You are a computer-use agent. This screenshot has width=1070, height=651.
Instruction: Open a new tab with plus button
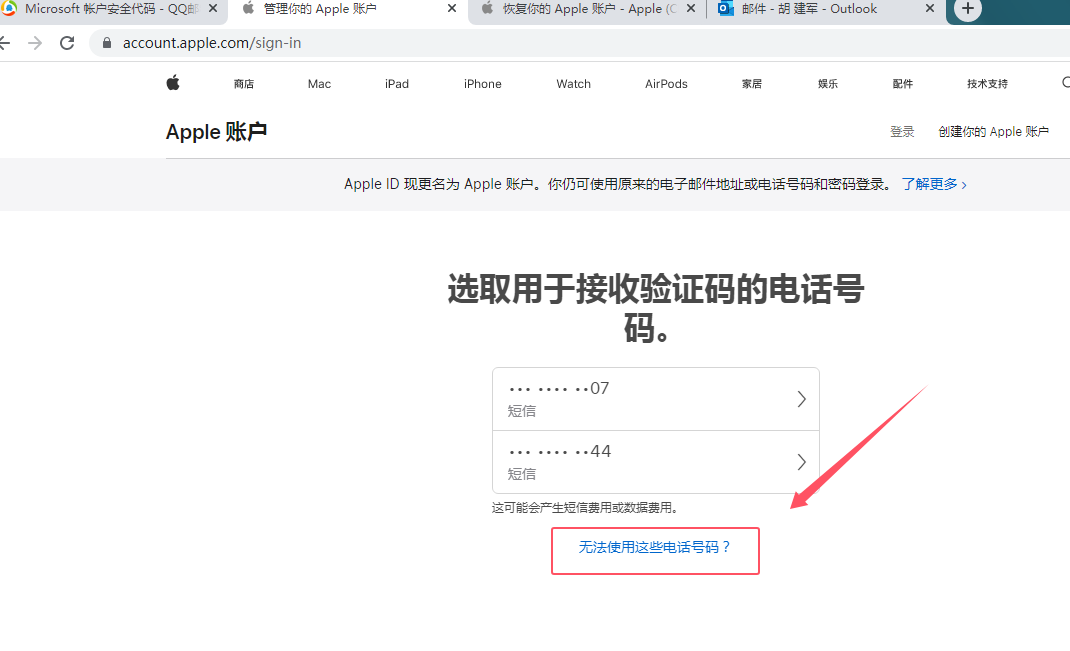(x=968, y=9)
